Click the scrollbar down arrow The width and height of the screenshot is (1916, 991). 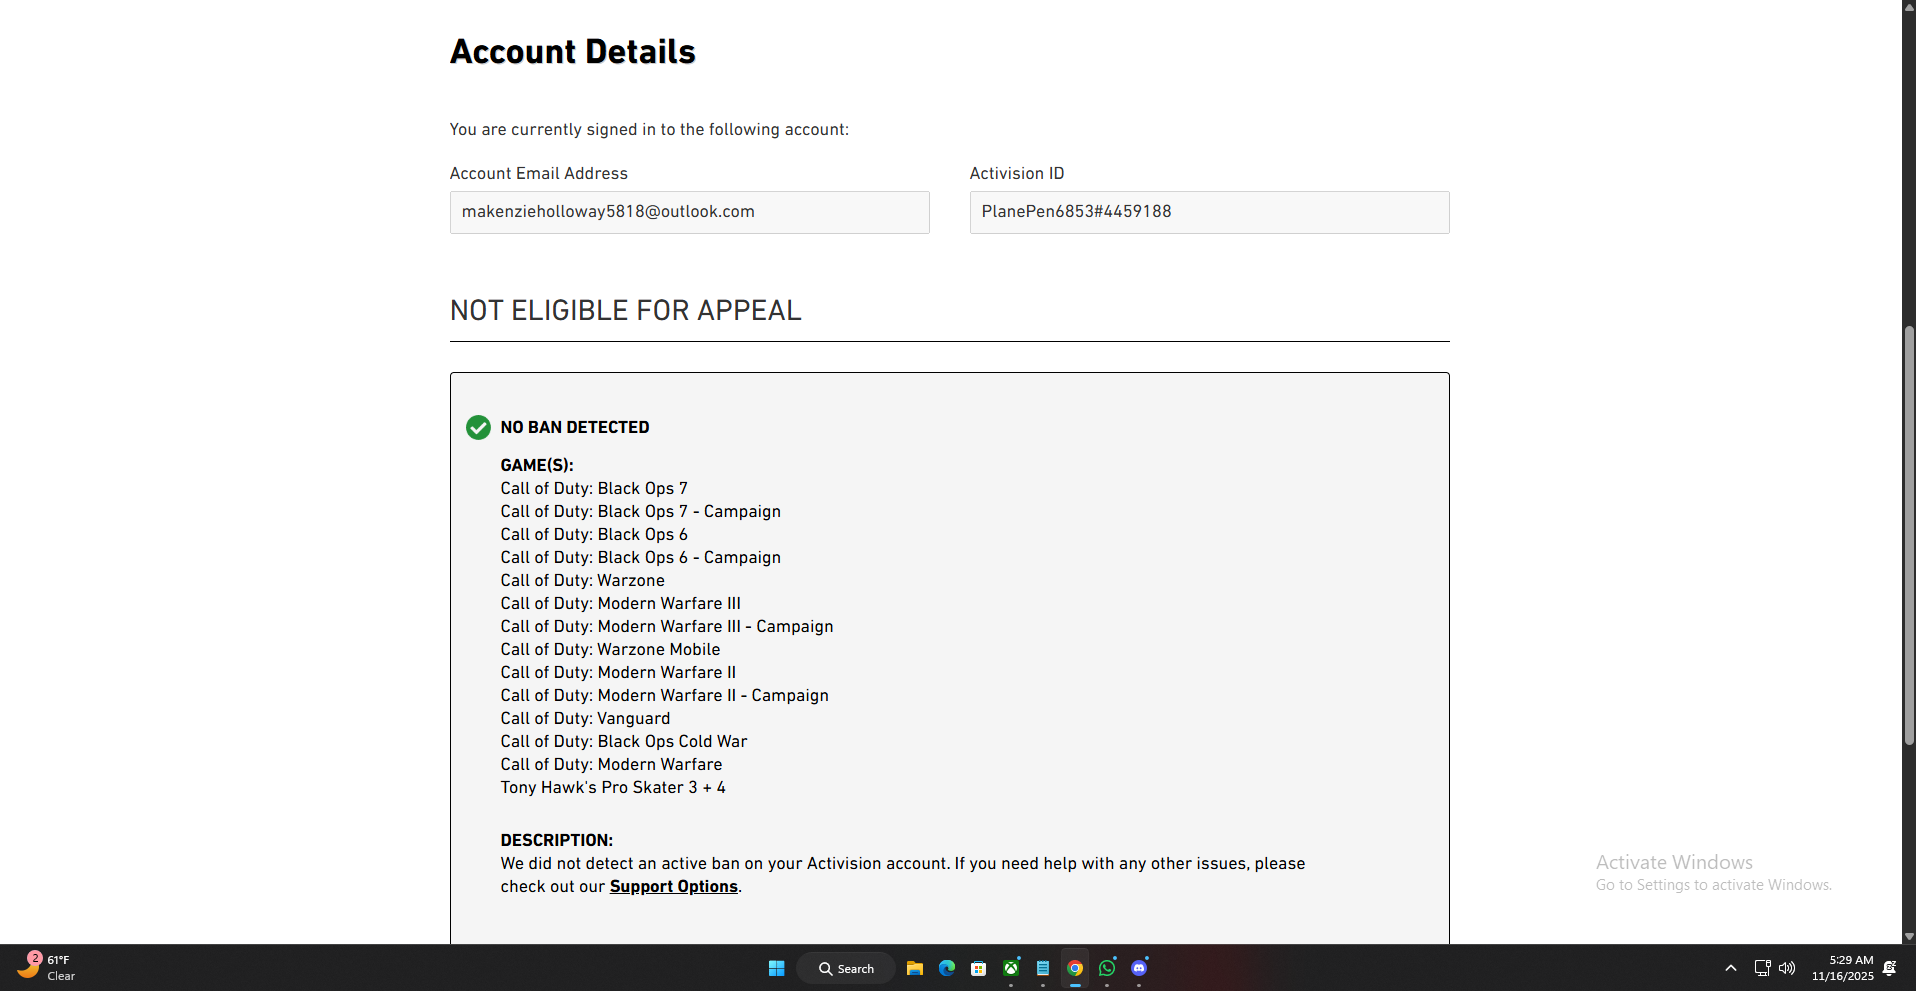click(x=1909, y=937)
